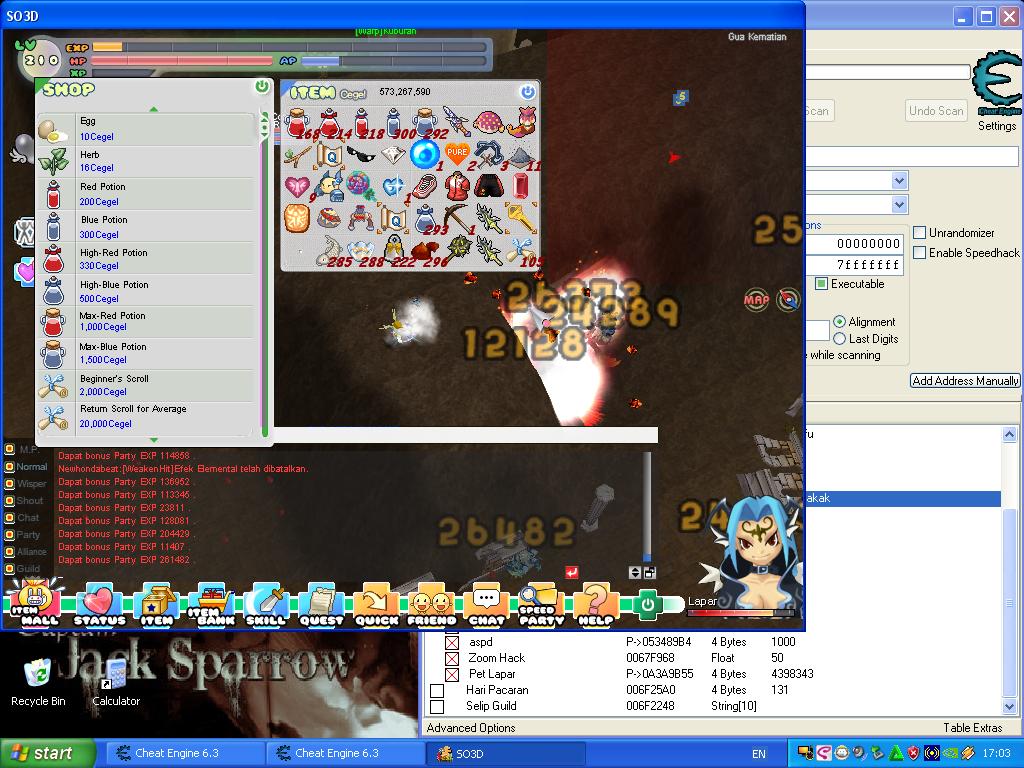1024x768 pixels.
Task: Select the Guild chat filter
Action: [24, 569]
